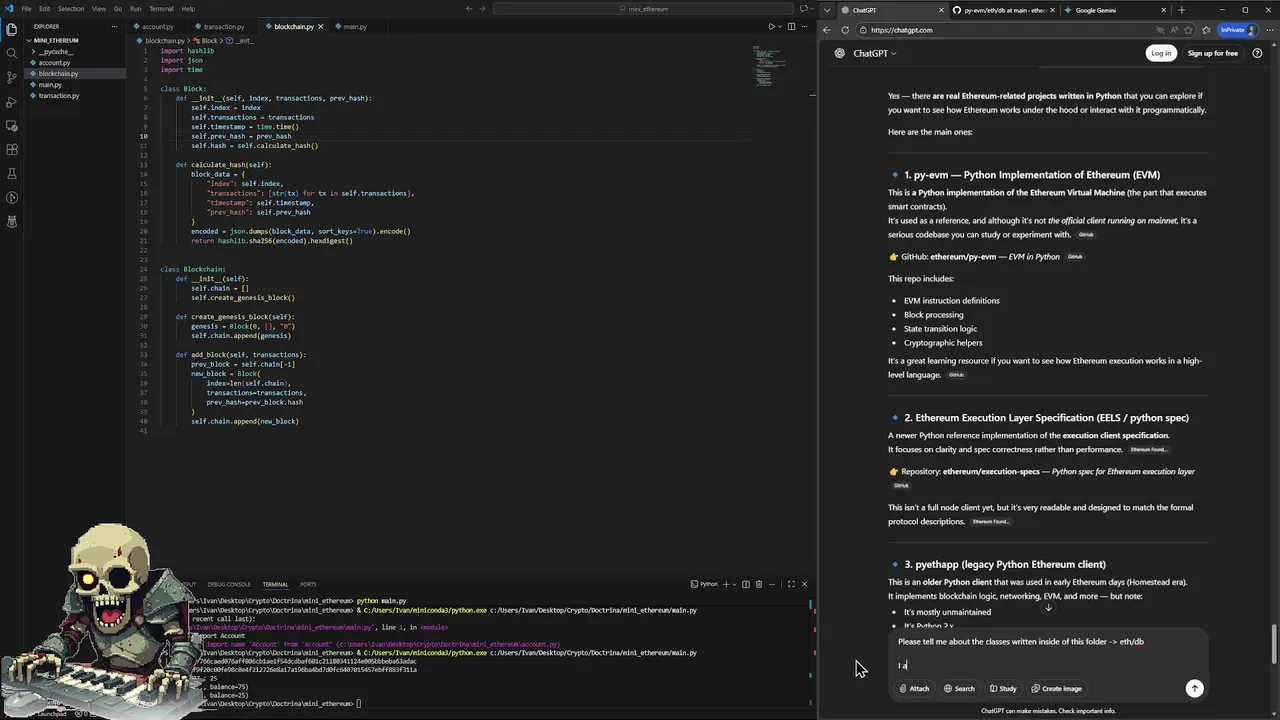
Task: Switch to the account.py editor tab
Action: point(157,26)
